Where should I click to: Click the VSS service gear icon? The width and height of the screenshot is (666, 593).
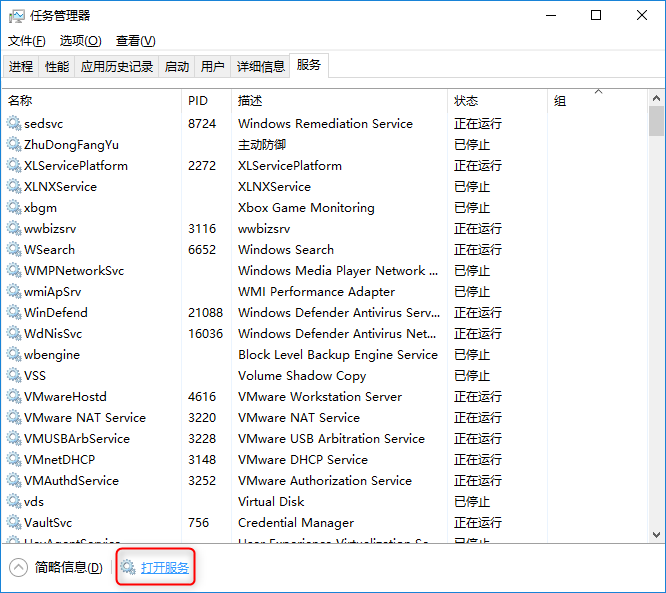pyautogui.click(x=14, y=376)
